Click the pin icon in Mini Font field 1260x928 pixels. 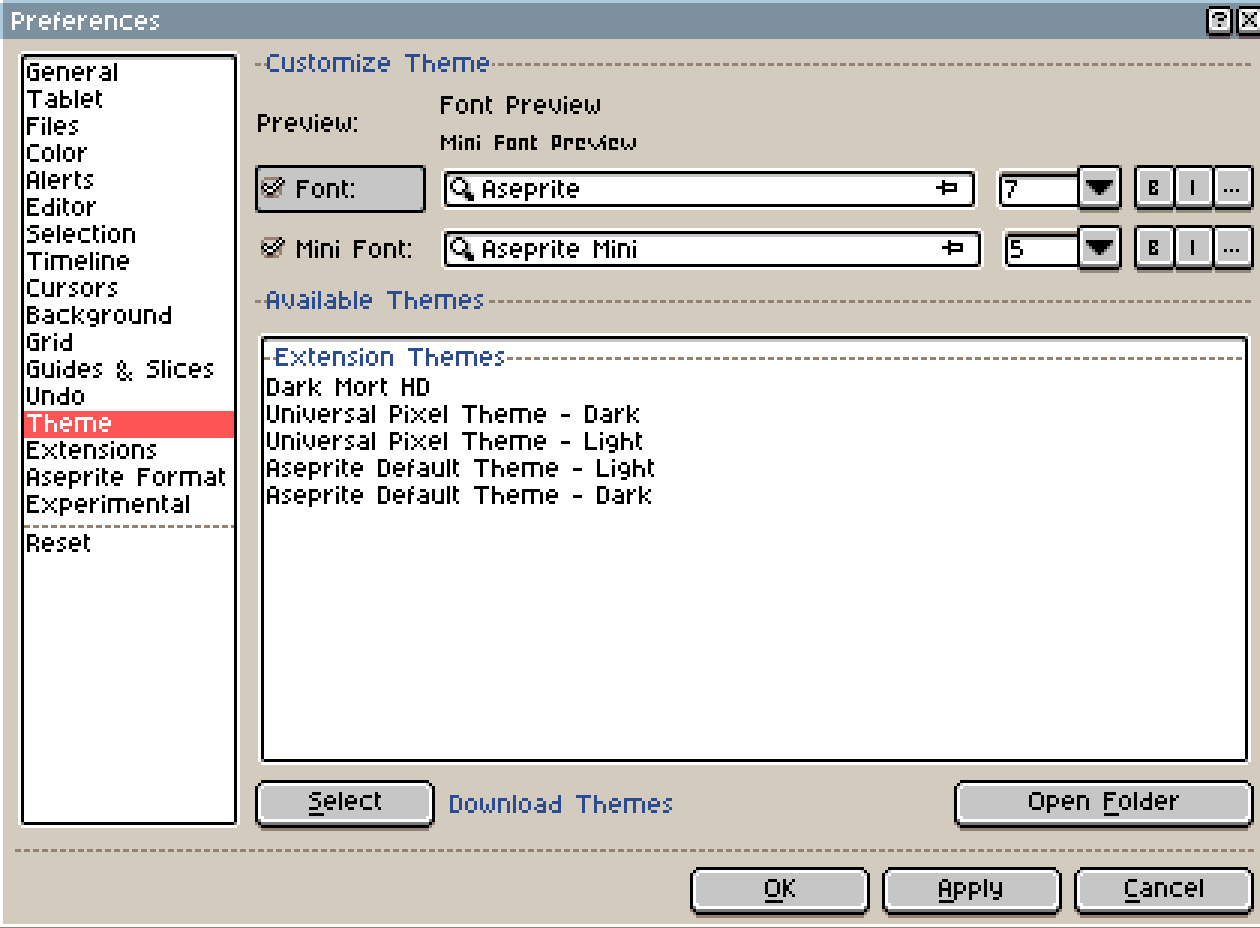[x=953, y=248]
